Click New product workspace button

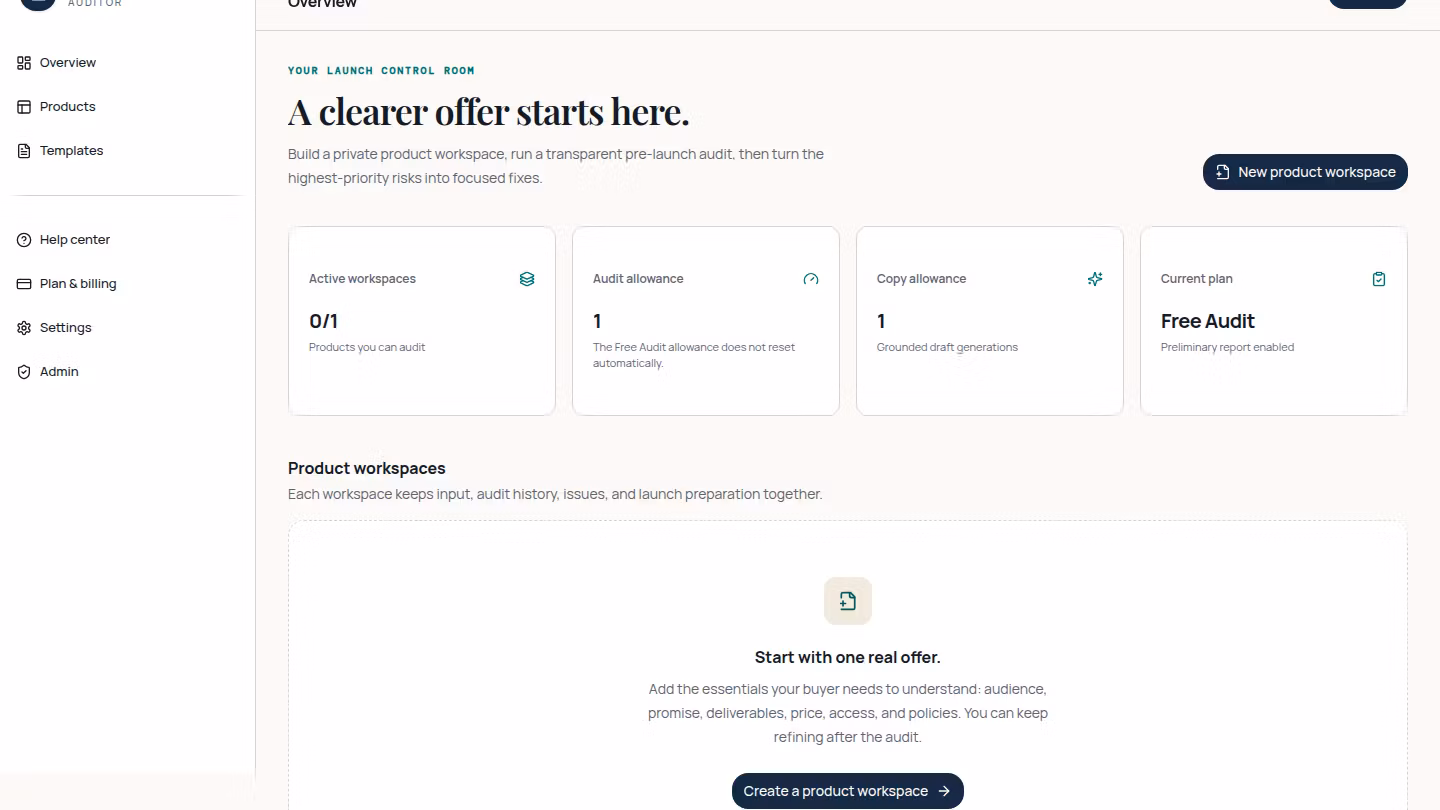tap(1305, 172)
